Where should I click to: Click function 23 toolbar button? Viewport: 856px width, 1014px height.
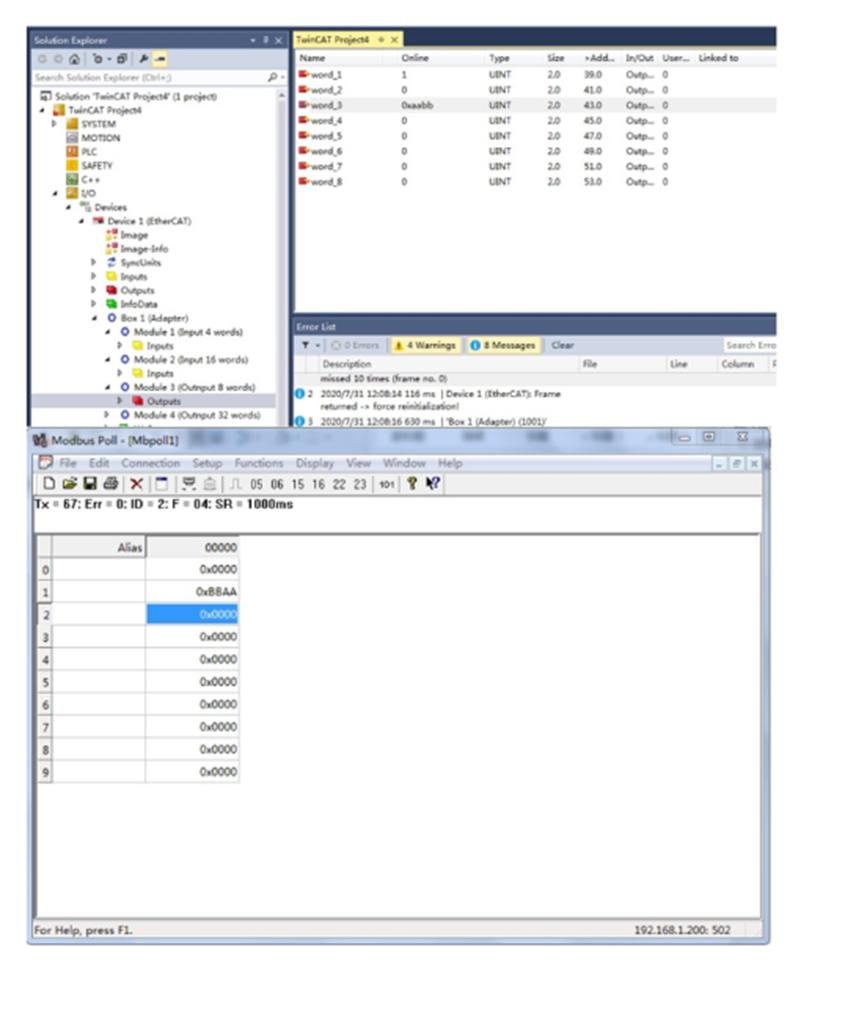[359, 484]
